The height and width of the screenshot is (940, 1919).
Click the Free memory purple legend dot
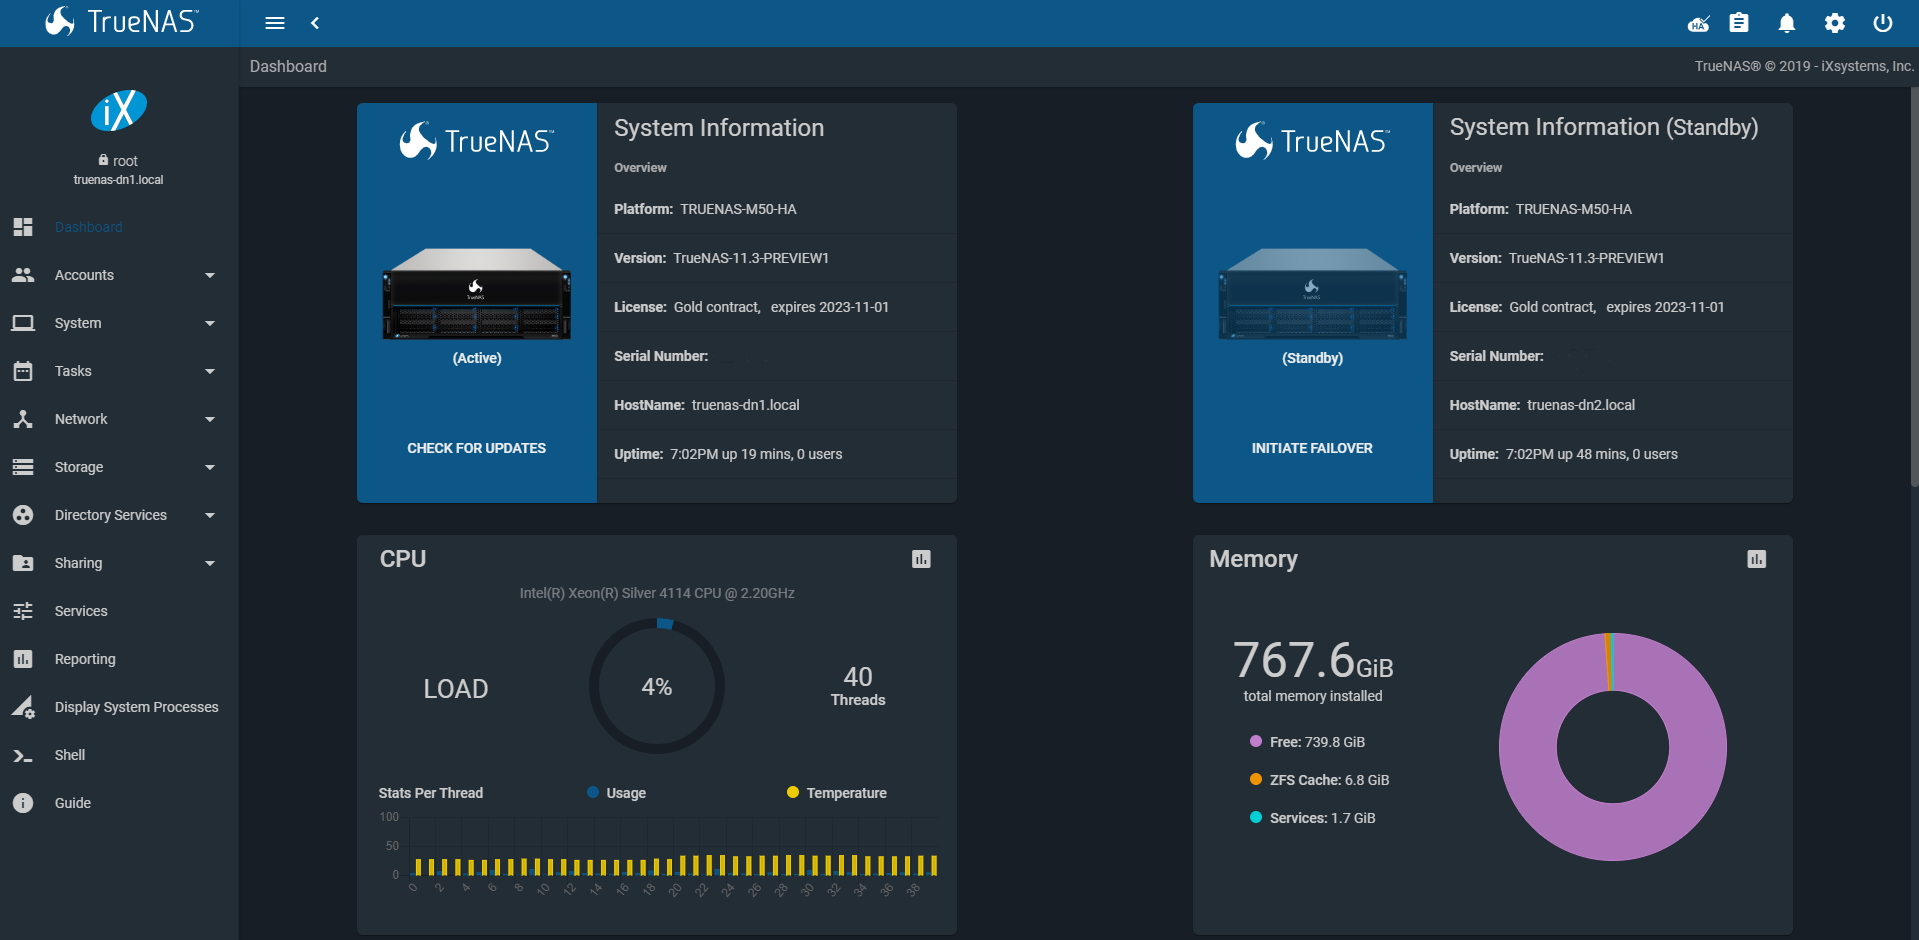1256,741
